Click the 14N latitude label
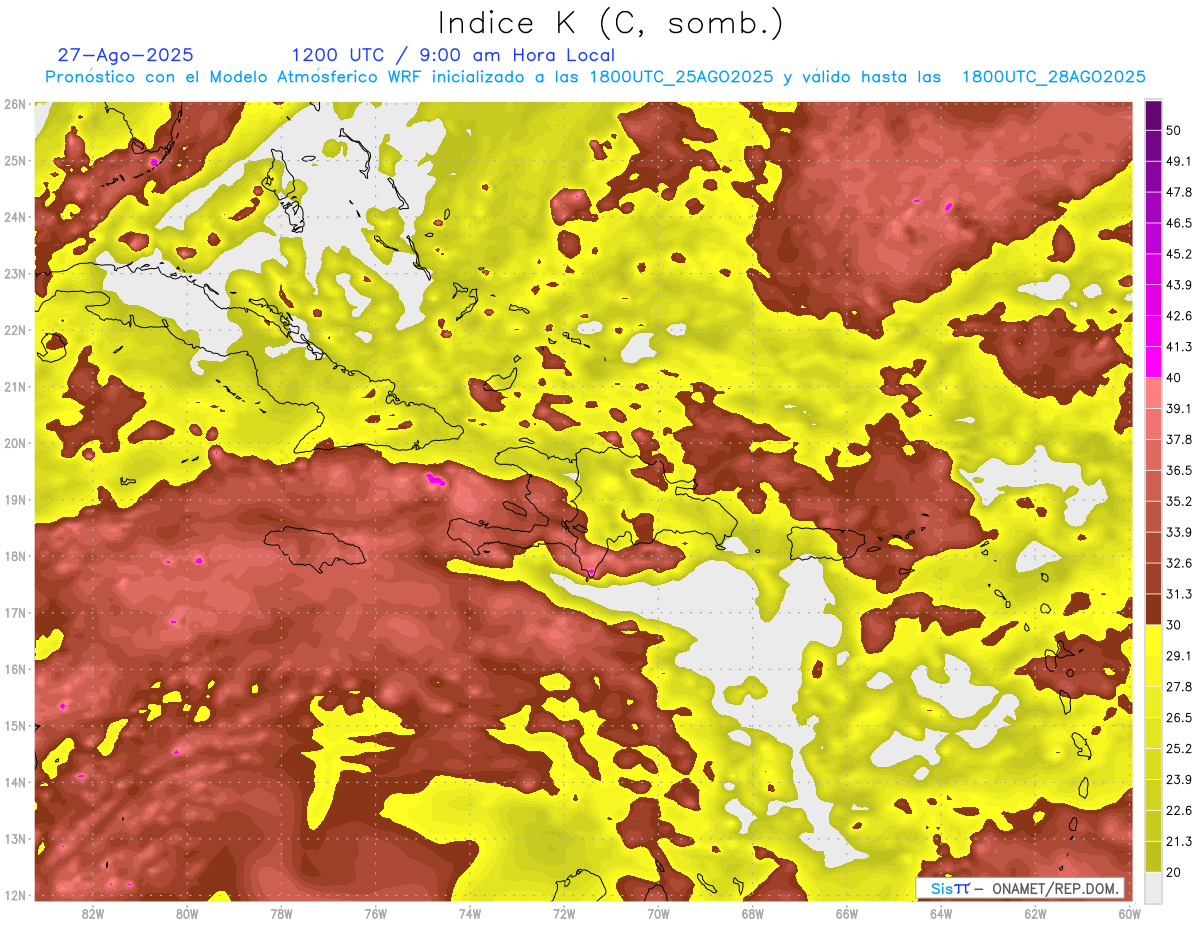 14,782
